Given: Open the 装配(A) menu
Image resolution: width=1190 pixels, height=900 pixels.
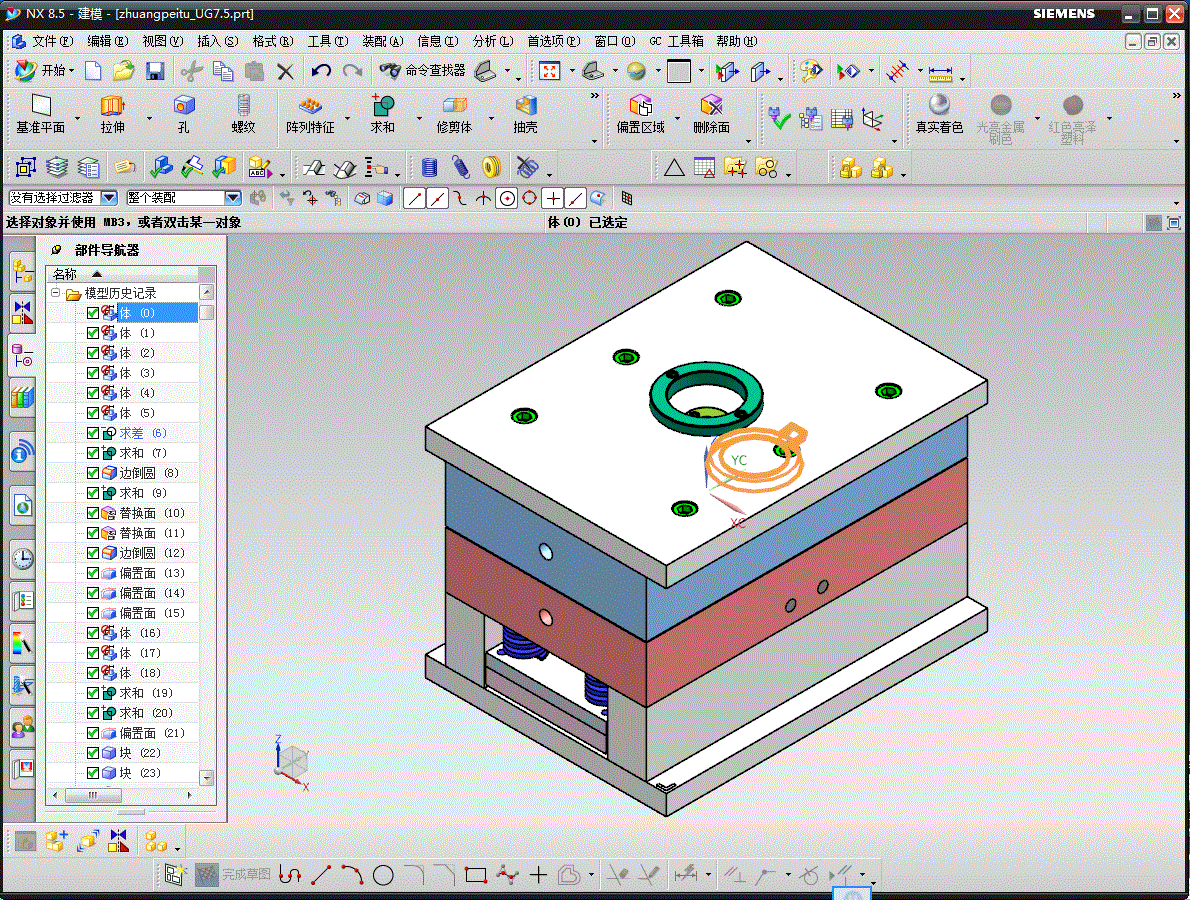Looking at the screenshot, I should click(x=382, y=41).
